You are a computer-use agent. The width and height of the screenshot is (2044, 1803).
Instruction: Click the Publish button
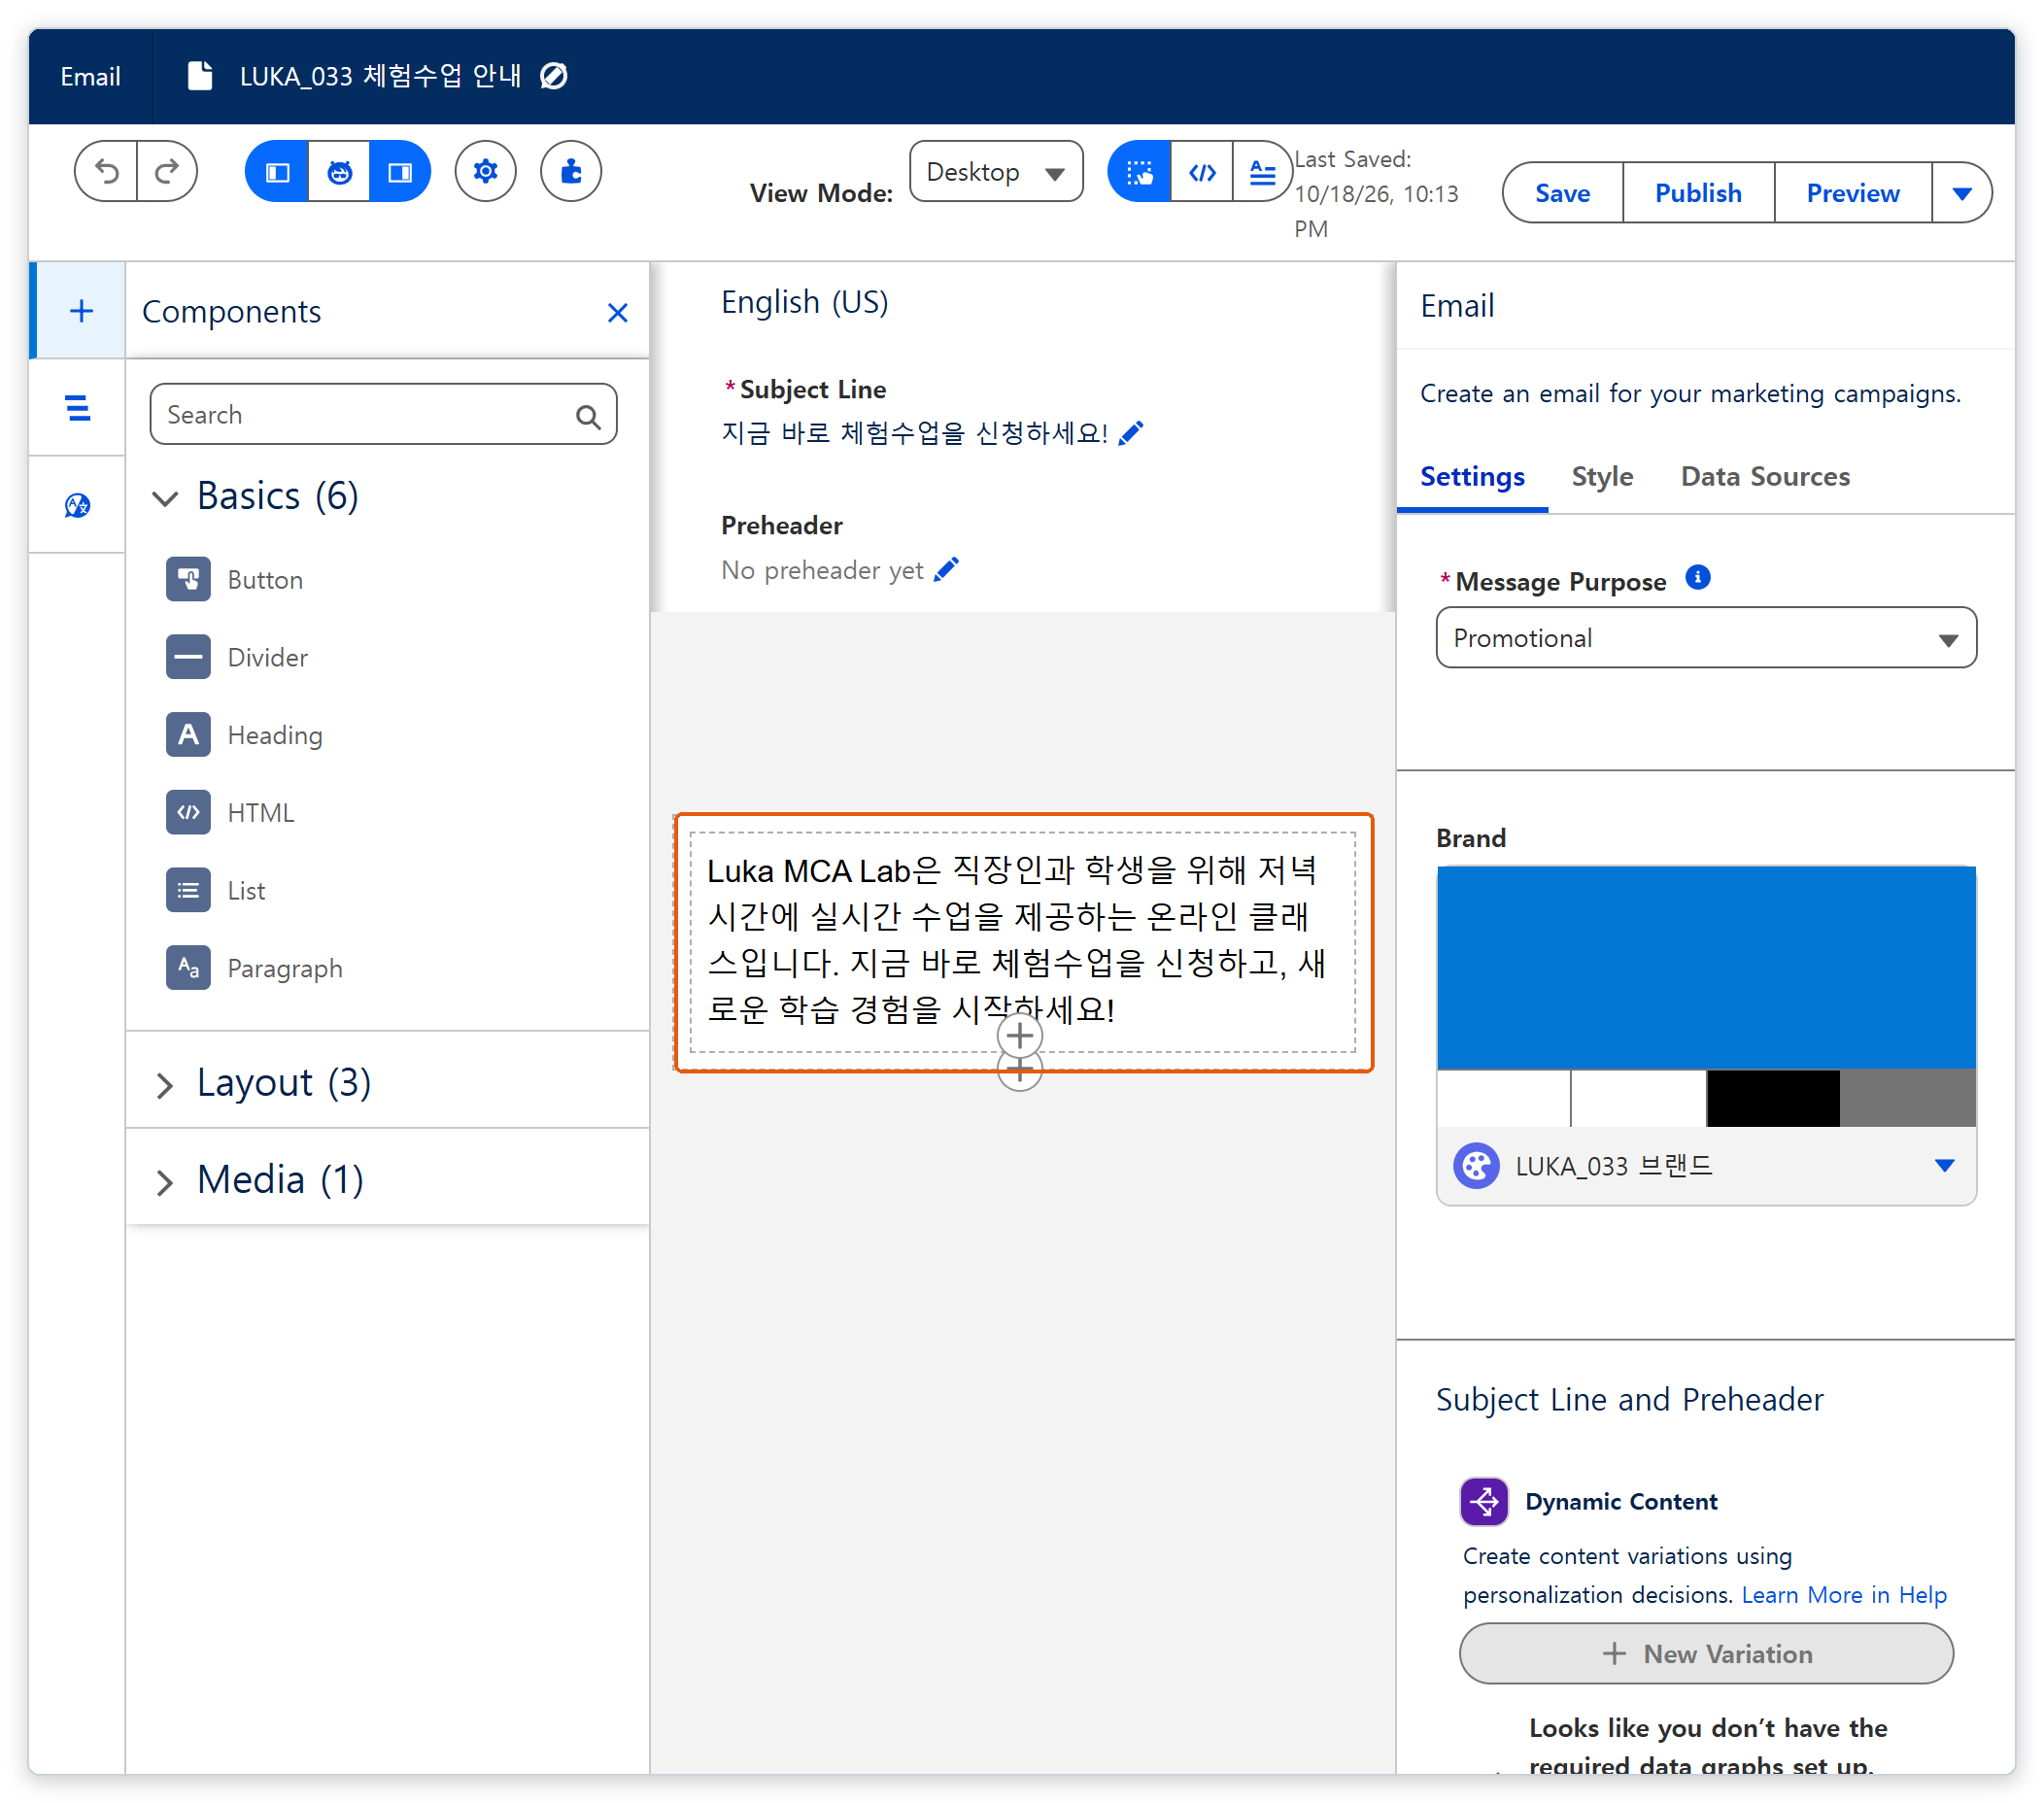[1698, 193]
